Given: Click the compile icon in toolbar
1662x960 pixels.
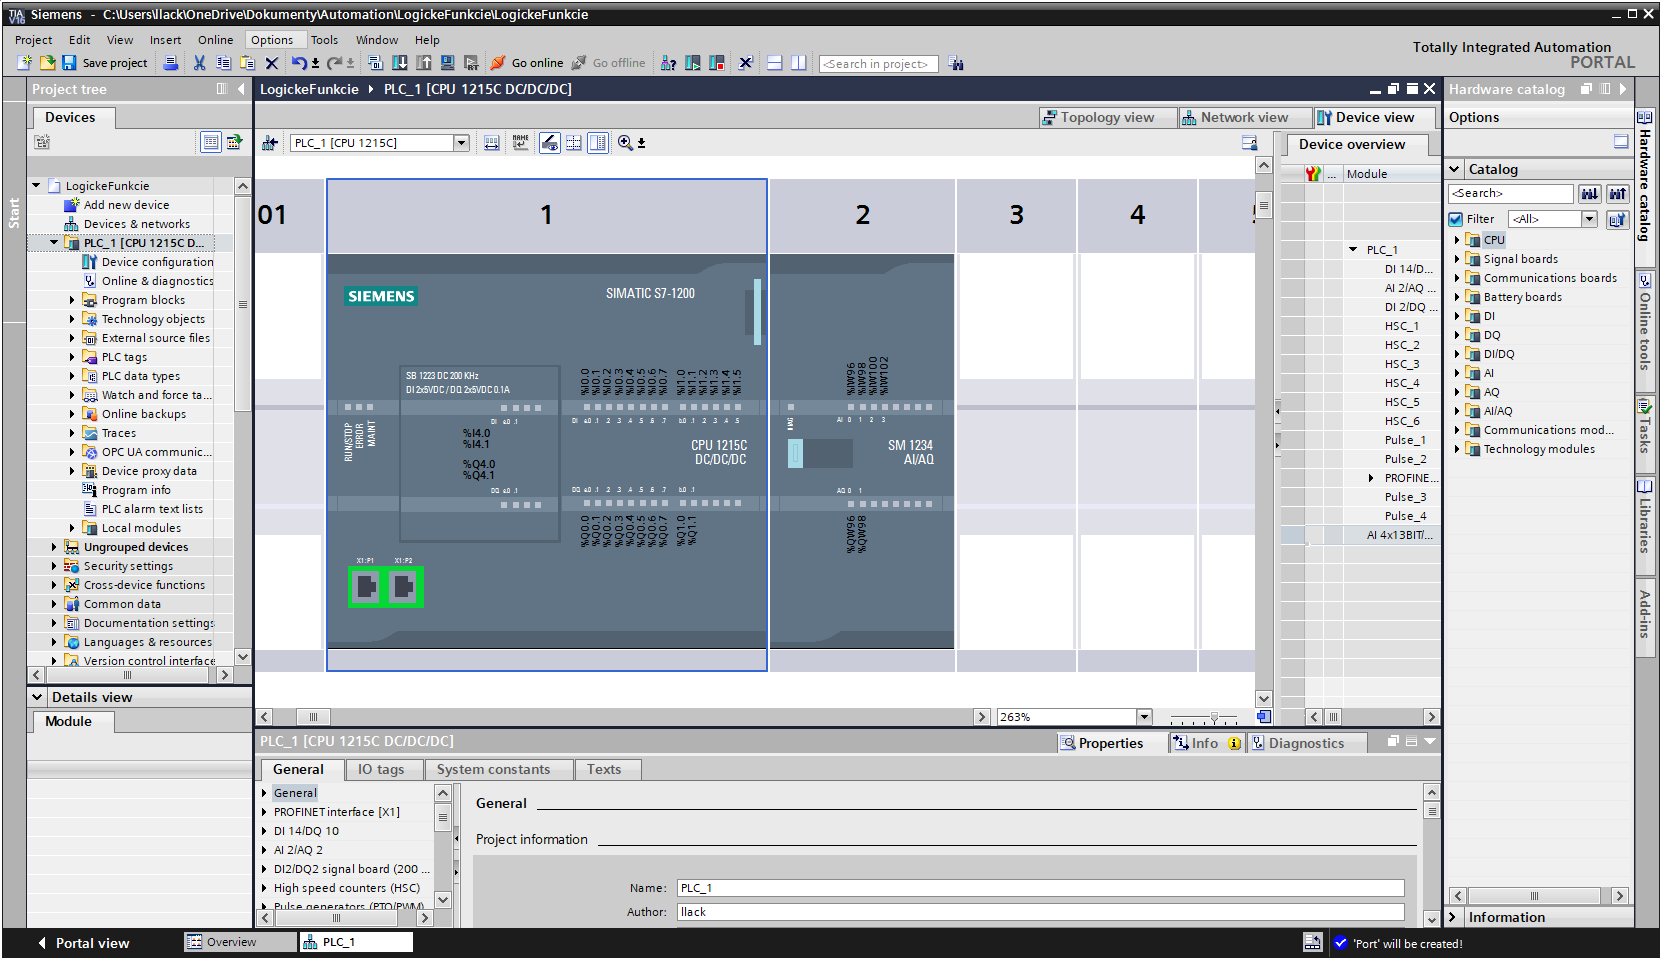Looking at the screenshot, I should (375, 63).
